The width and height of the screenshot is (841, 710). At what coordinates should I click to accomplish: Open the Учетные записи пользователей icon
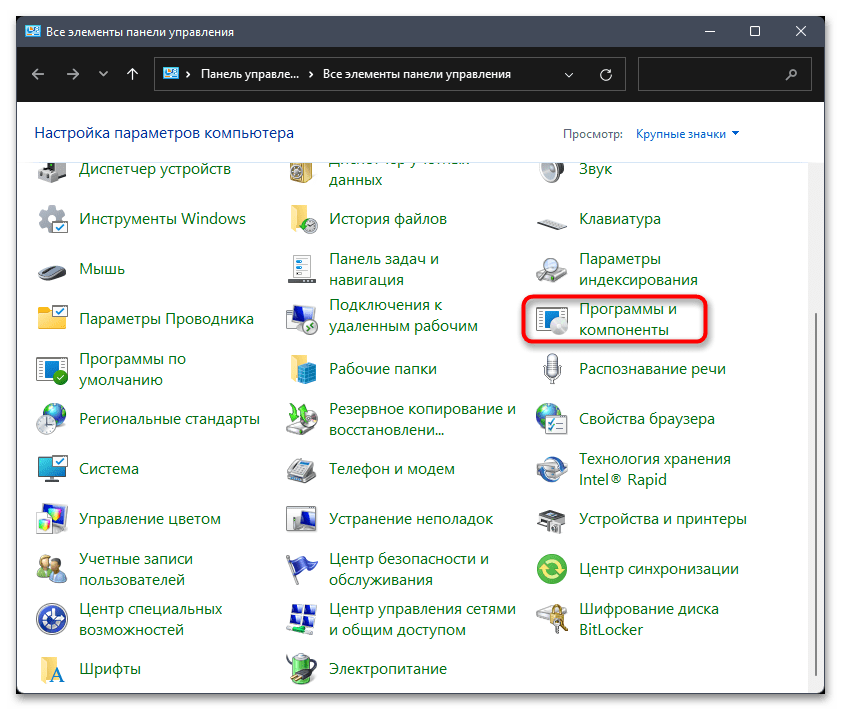pyautogui.click(x=52, y=569)
